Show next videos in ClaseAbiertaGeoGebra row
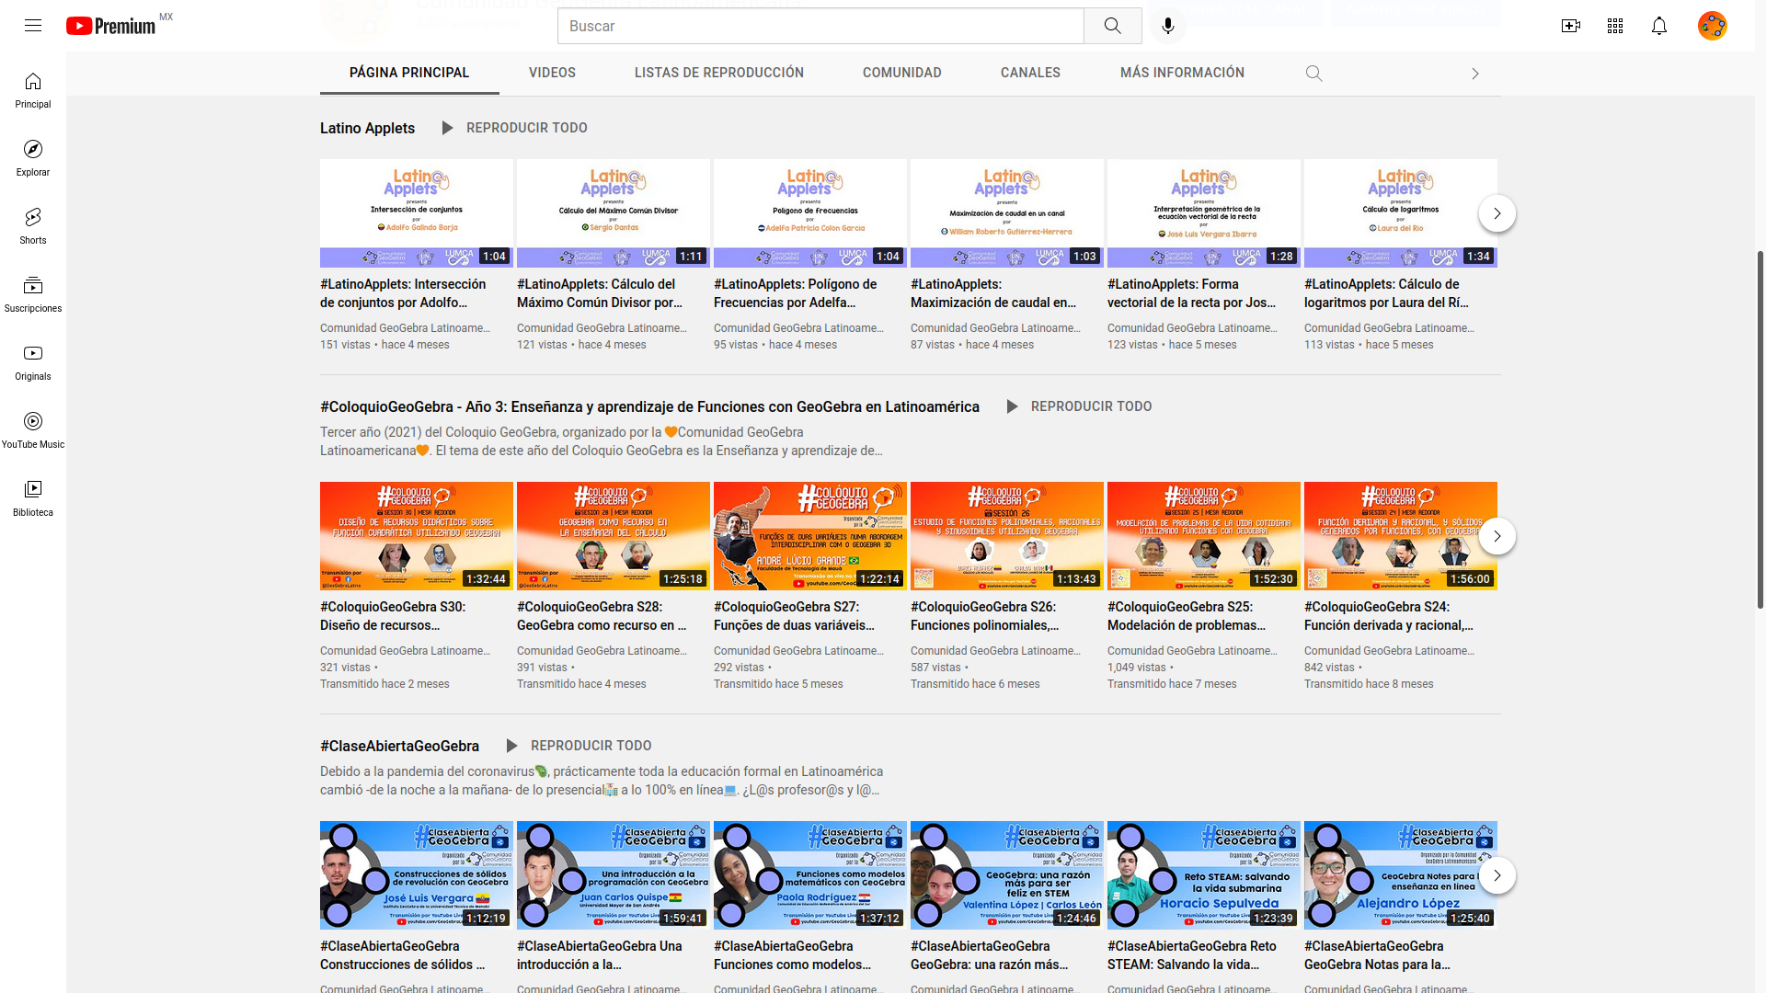 click(1496, 875)
